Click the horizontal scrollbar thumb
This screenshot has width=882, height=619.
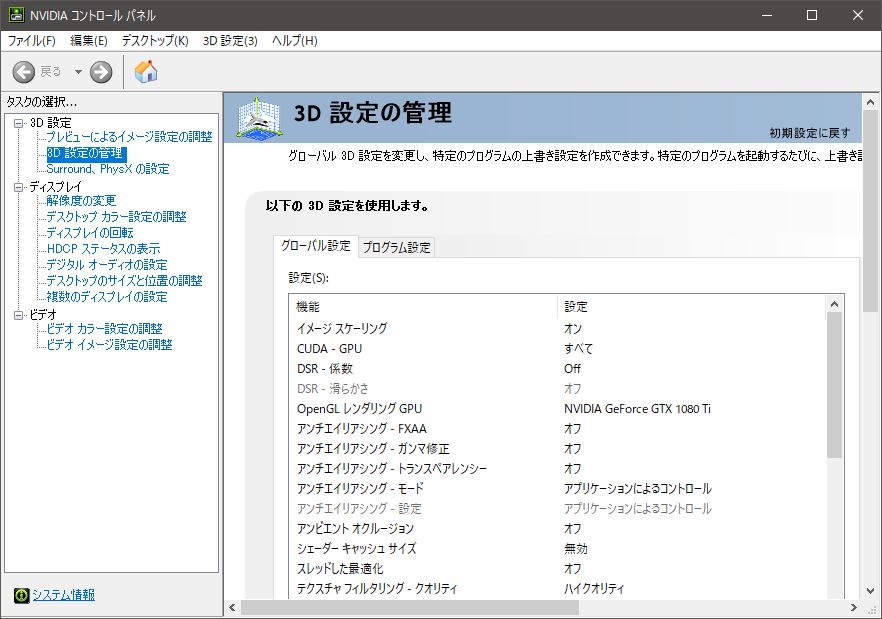tap(410, 608)
